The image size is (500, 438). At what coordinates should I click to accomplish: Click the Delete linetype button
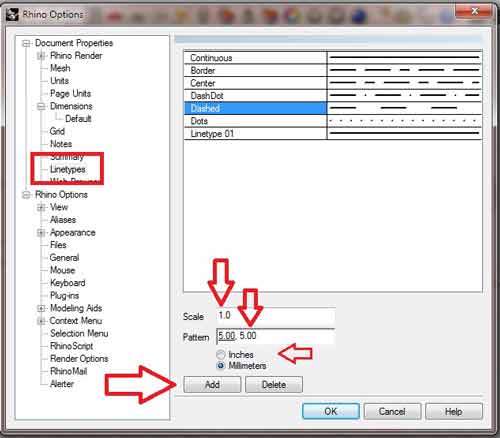tap(274, 384)
